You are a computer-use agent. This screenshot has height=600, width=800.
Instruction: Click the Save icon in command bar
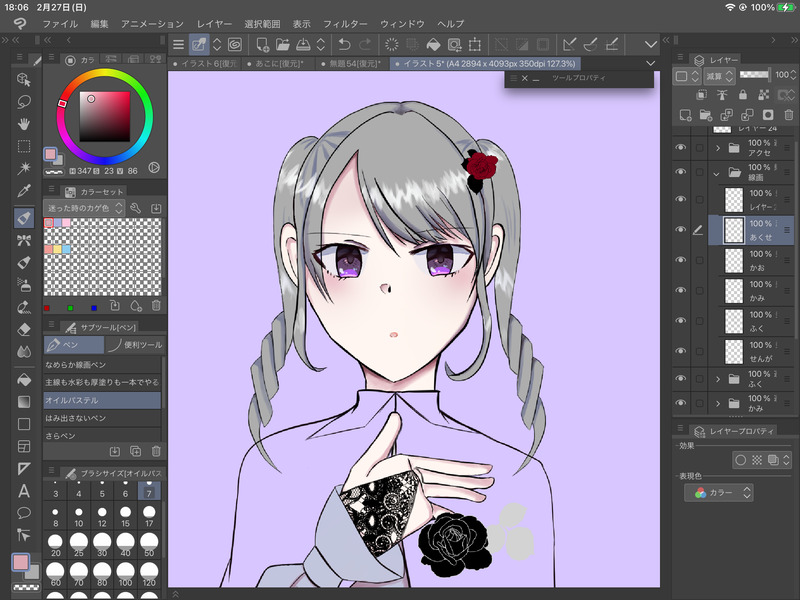click(x=303, y=45)
